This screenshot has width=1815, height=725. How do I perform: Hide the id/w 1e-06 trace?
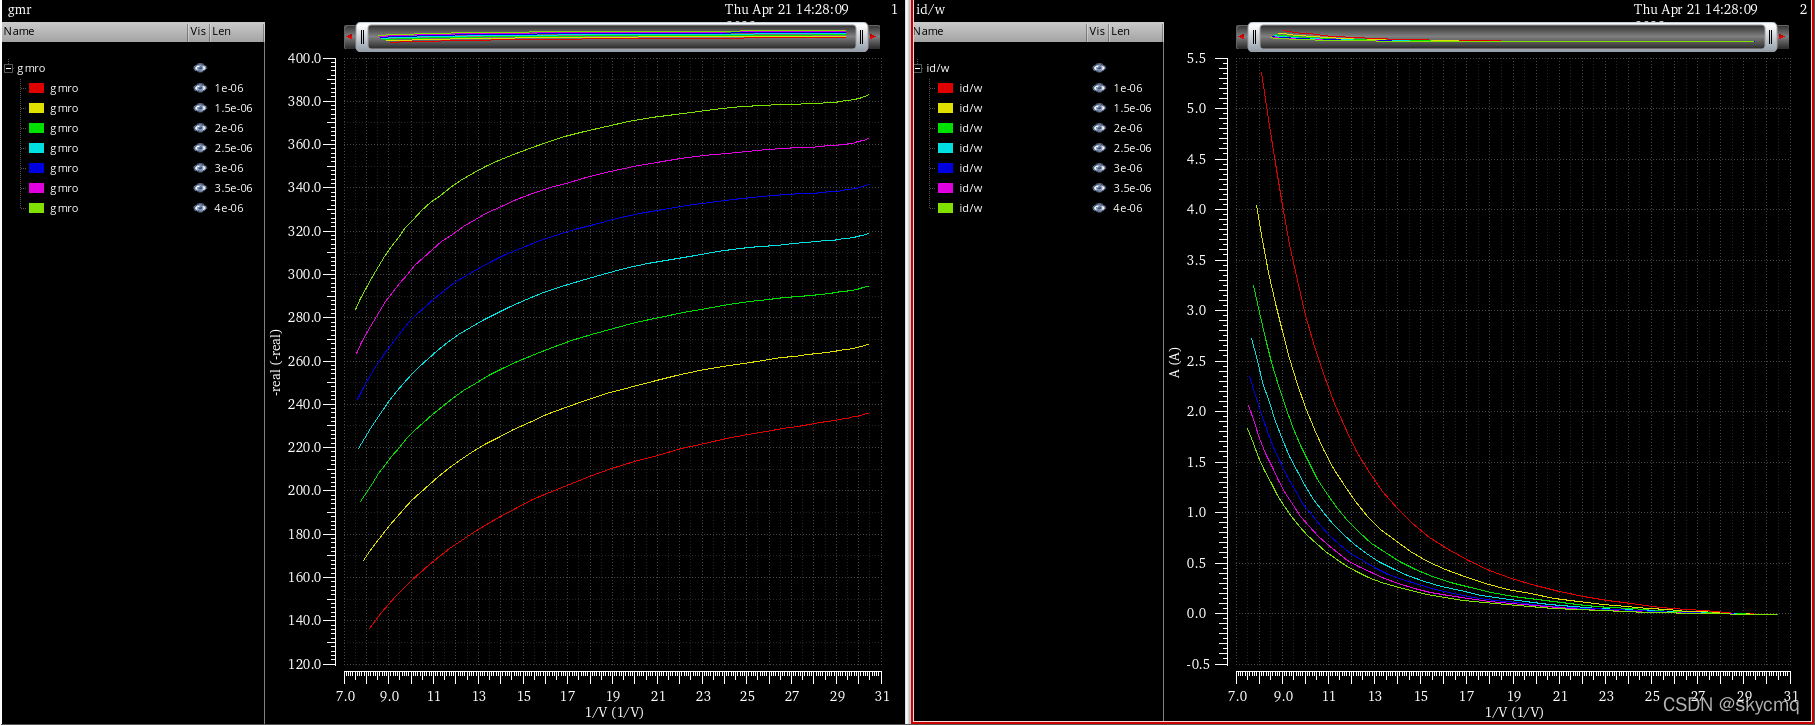tap(1099, 88)
